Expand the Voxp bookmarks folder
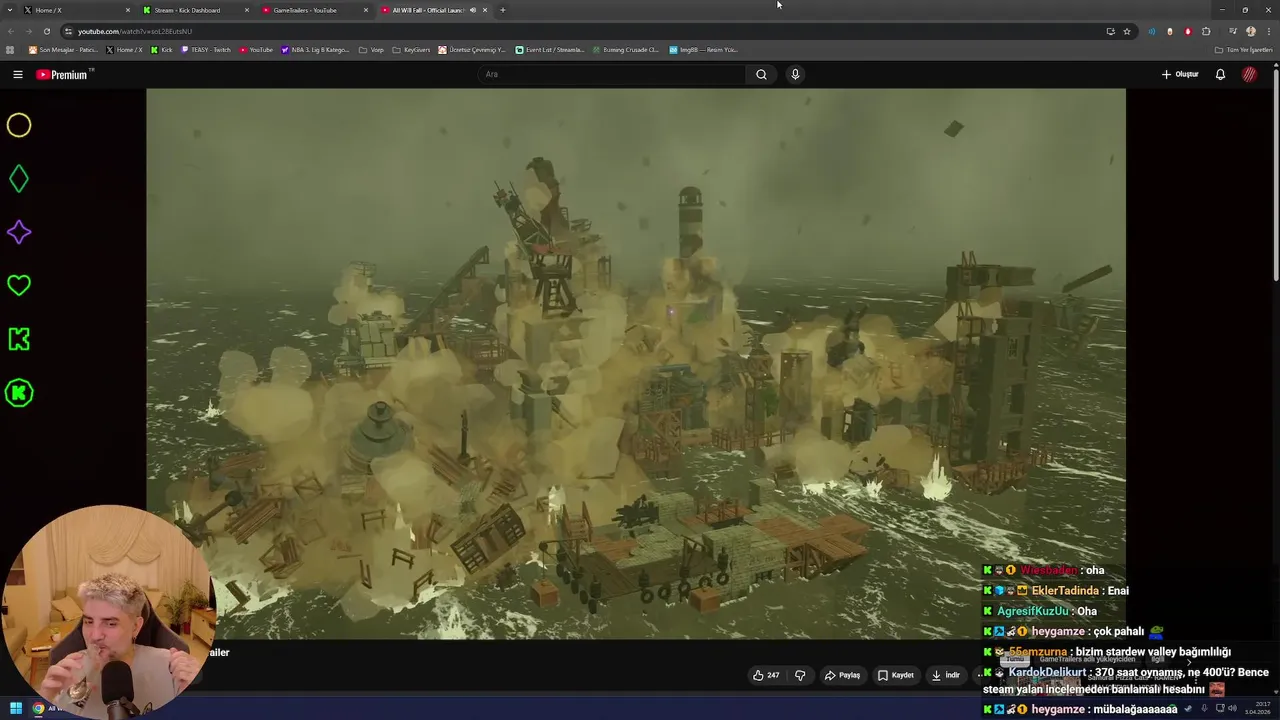This screenshot has height=720, width=1280. (x=371, y=49)
